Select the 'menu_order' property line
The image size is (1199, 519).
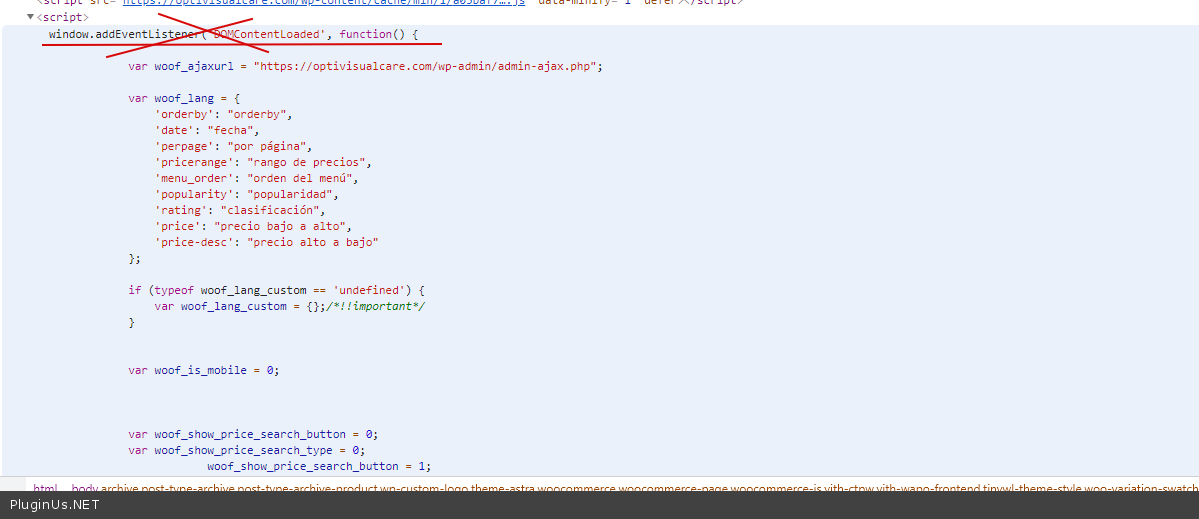256,178
